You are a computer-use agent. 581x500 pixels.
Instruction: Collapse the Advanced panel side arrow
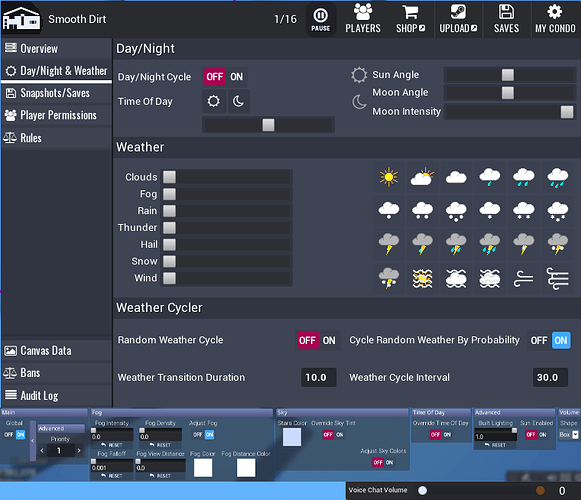(x=33, y=440)
